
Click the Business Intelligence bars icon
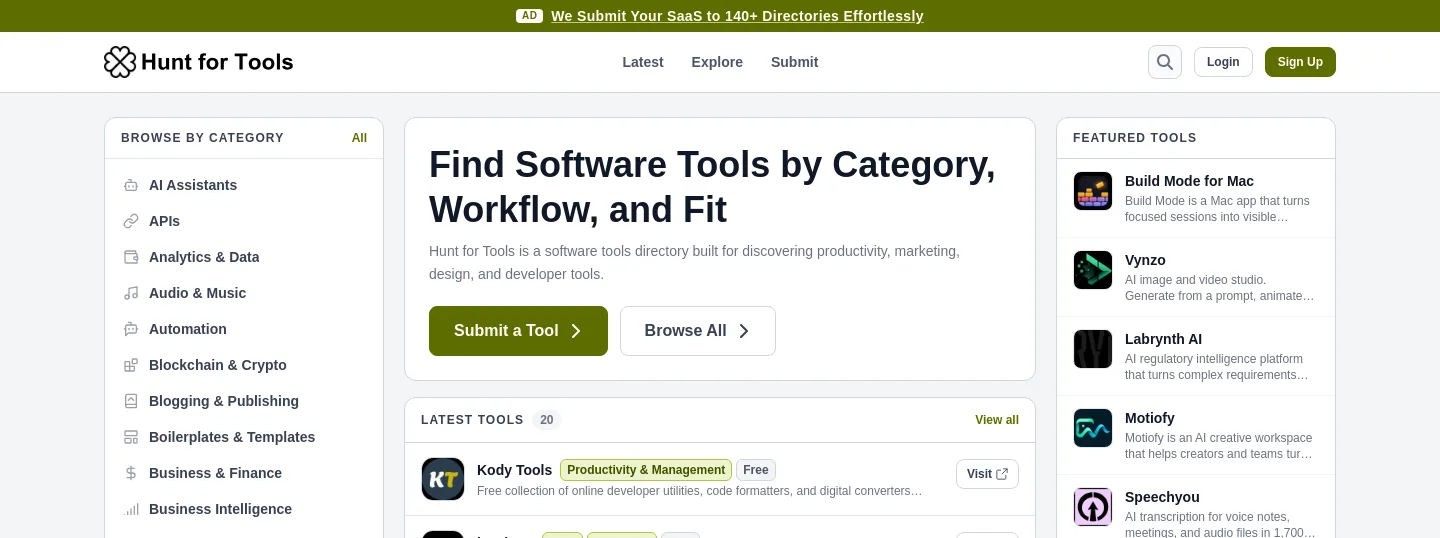point(131,509)
